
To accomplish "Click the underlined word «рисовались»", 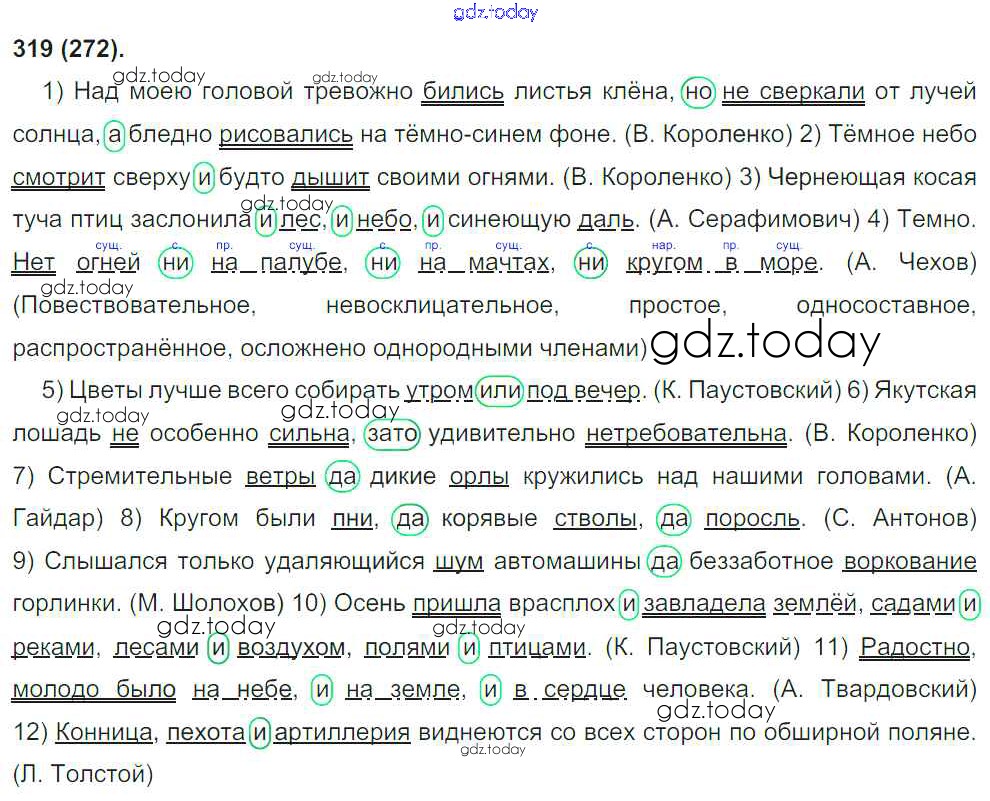I will (286, 135).
